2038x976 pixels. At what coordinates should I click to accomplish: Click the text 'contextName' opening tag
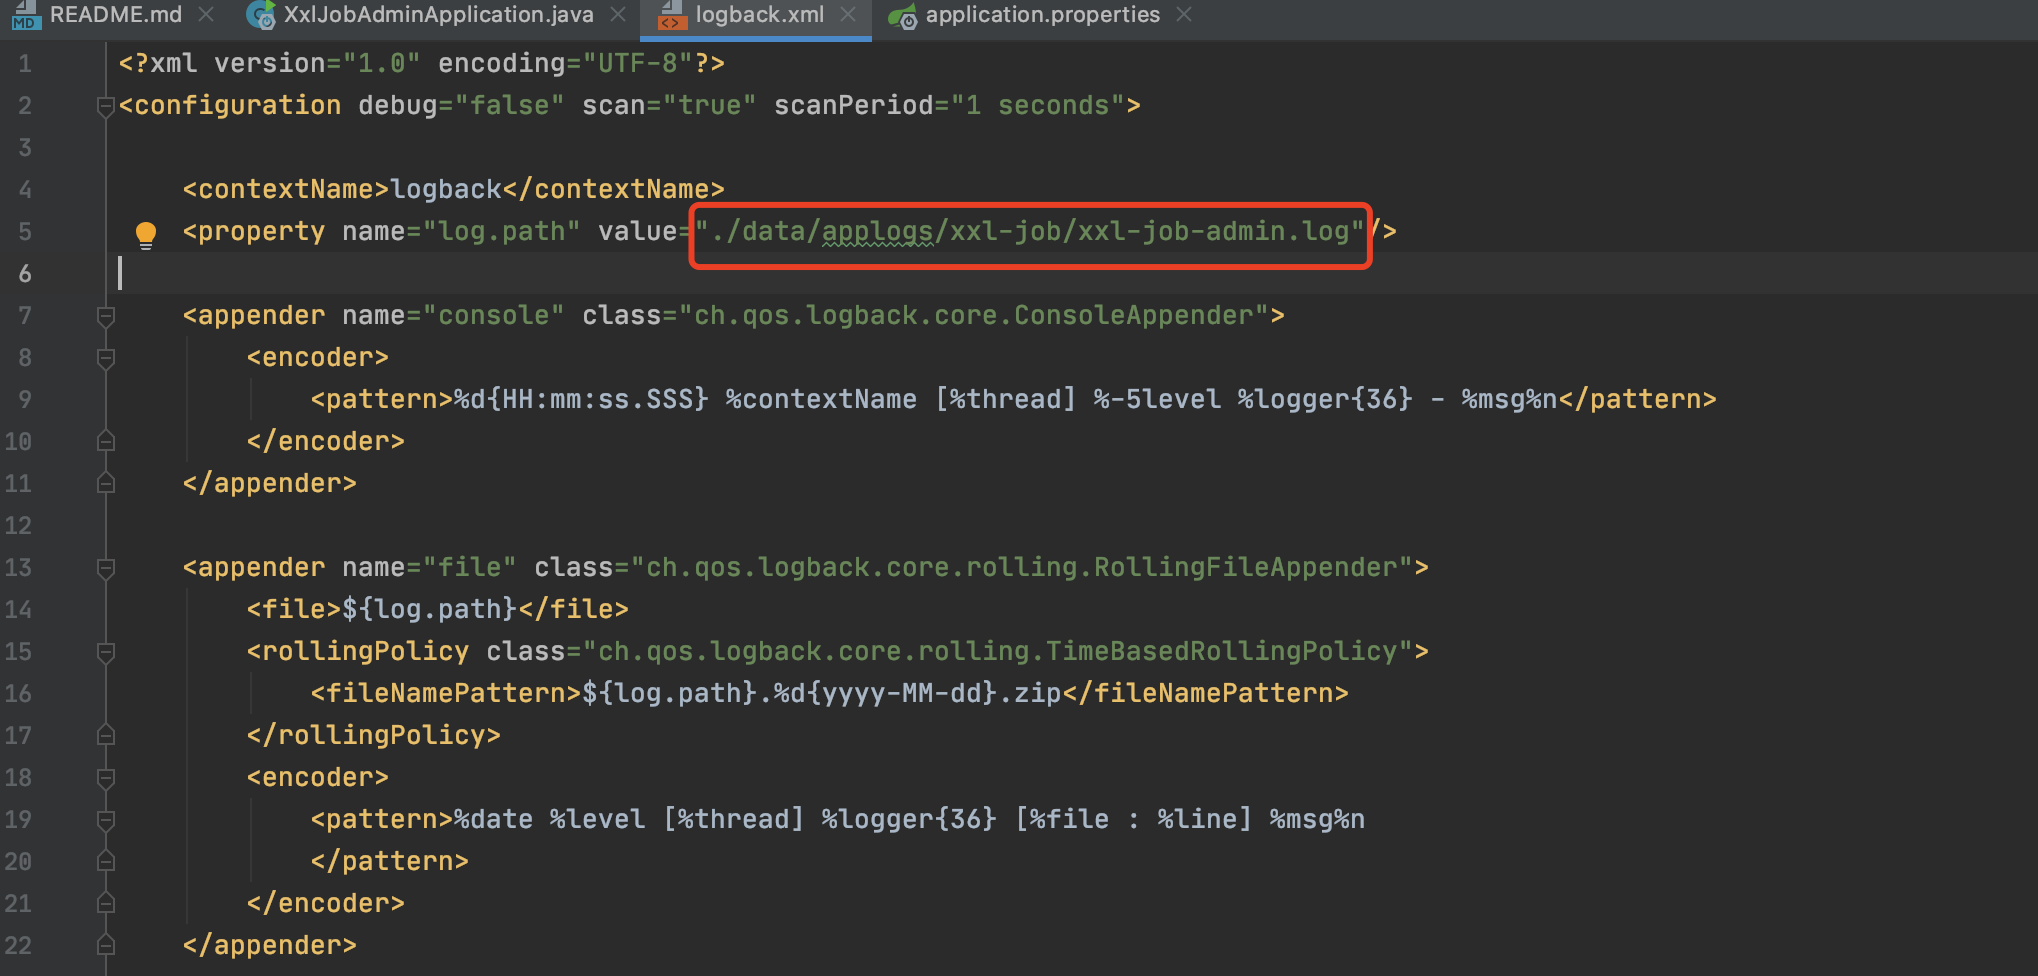[x=285, y=189]
